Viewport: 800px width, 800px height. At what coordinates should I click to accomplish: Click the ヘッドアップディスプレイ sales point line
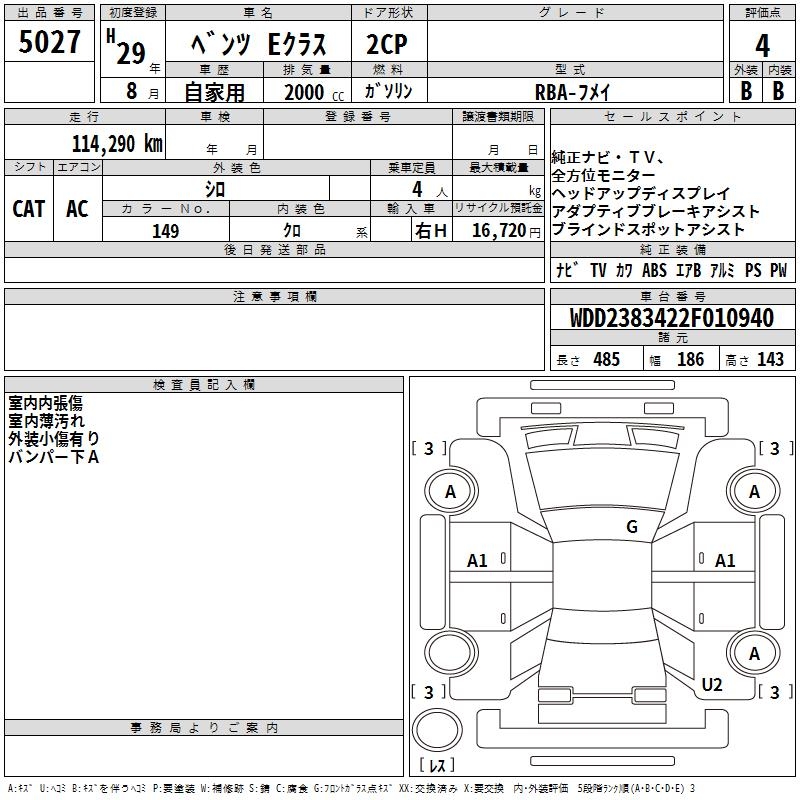tap(641, 193)
